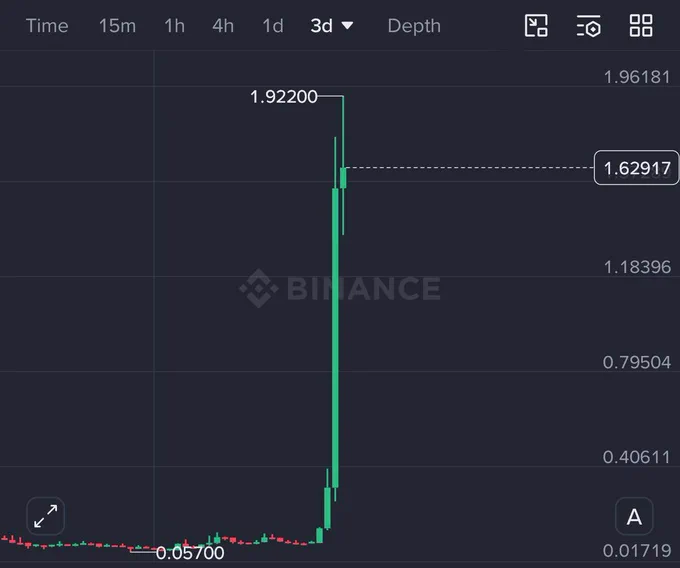
Task: Switch to the 1d interval
Action: [x=273, y=26]
